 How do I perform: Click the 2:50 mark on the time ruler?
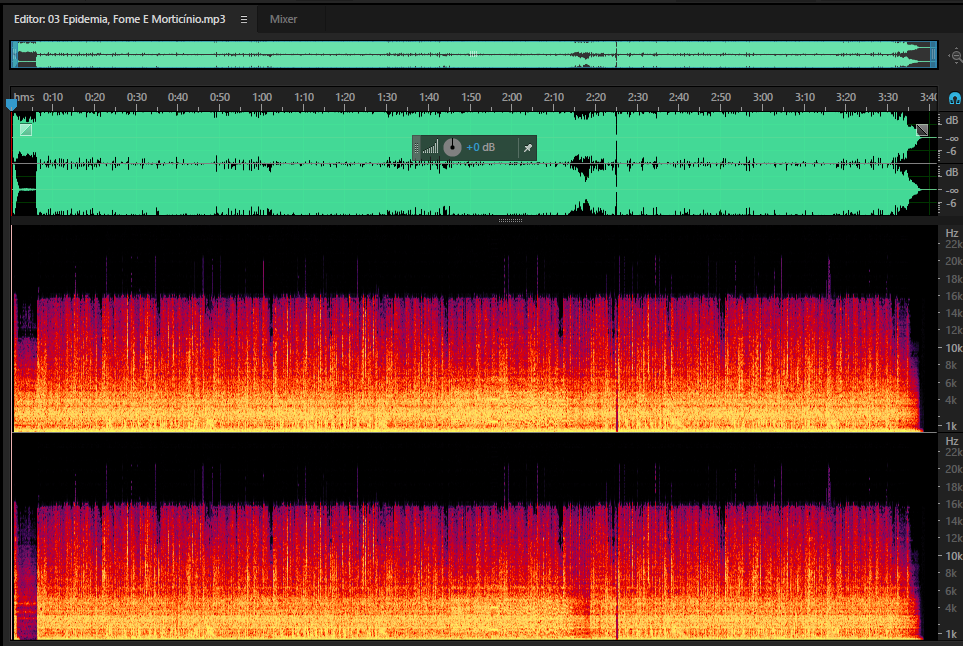720,97
